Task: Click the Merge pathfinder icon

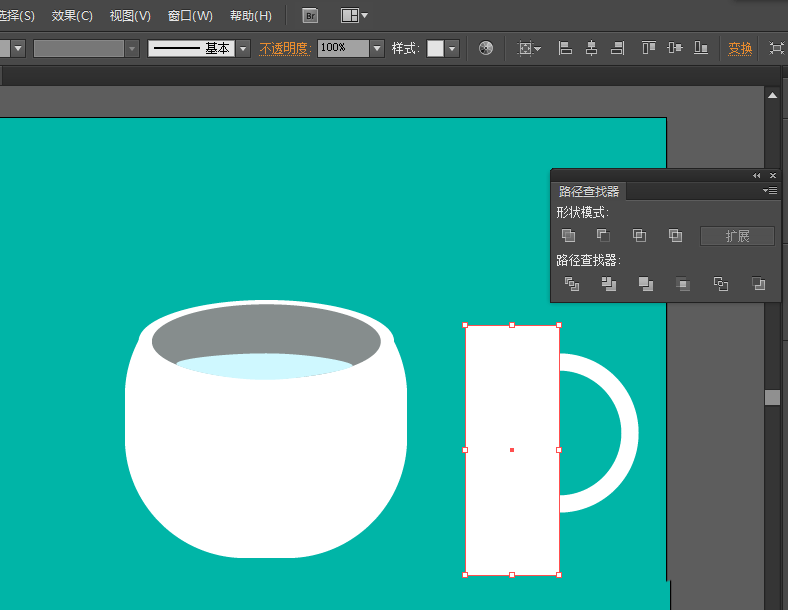Action: [646, 284]
